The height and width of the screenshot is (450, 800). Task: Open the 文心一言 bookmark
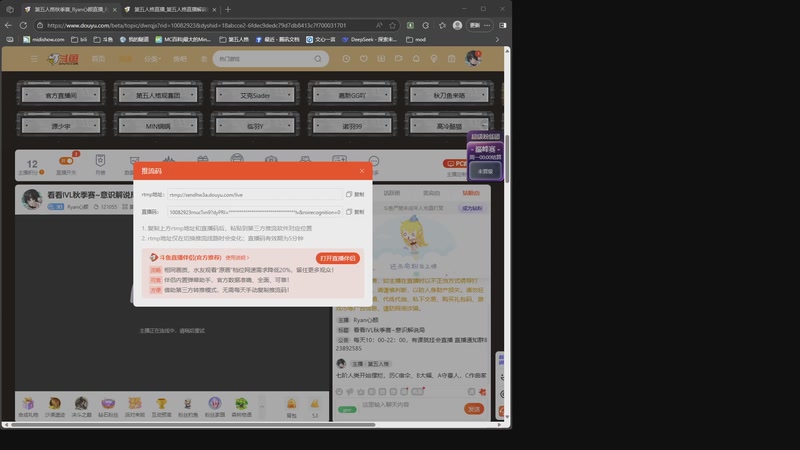pos(320,39)
